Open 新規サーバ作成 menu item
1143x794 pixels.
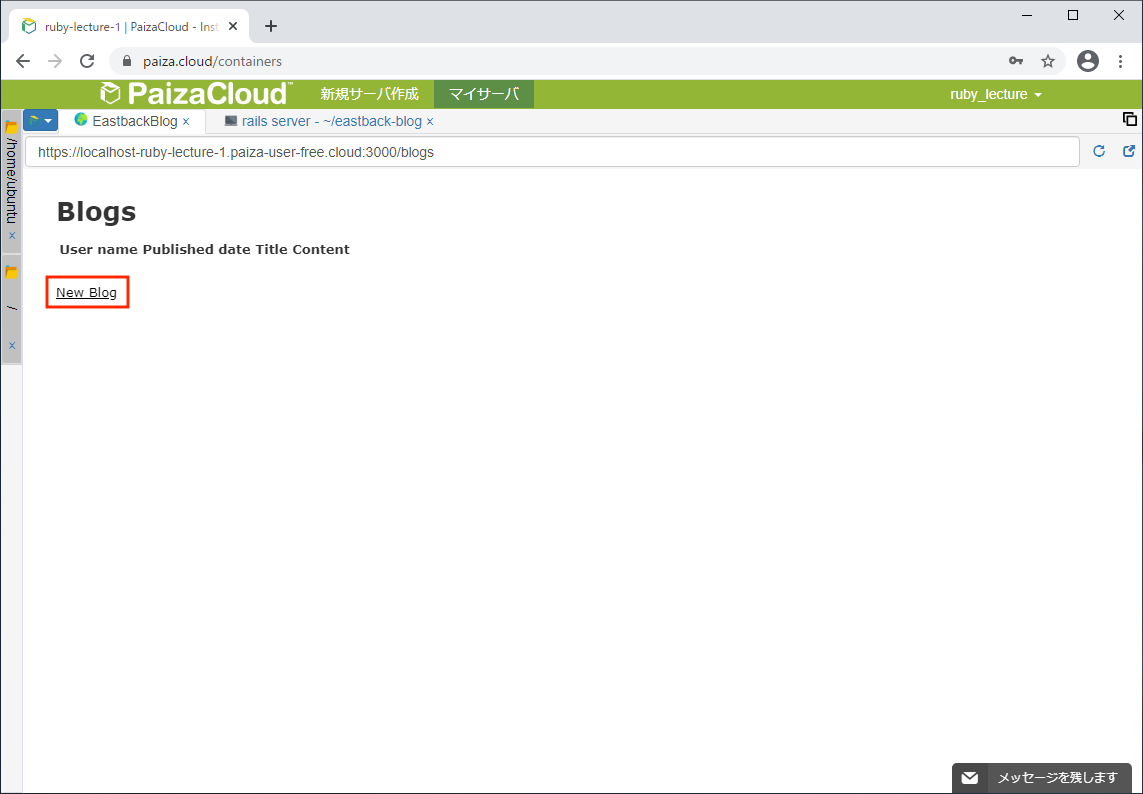[370, 94]
